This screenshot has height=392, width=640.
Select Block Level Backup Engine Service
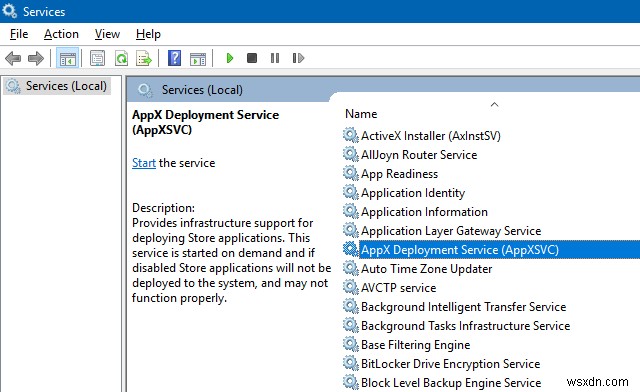click(x=451, y=383)
